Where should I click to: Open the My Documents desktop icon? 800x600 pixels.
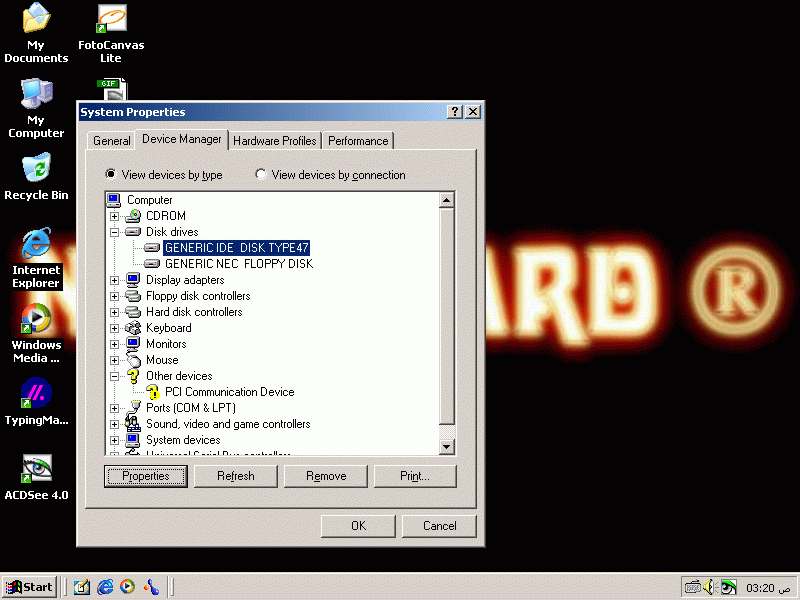click(x=36, y=33)
